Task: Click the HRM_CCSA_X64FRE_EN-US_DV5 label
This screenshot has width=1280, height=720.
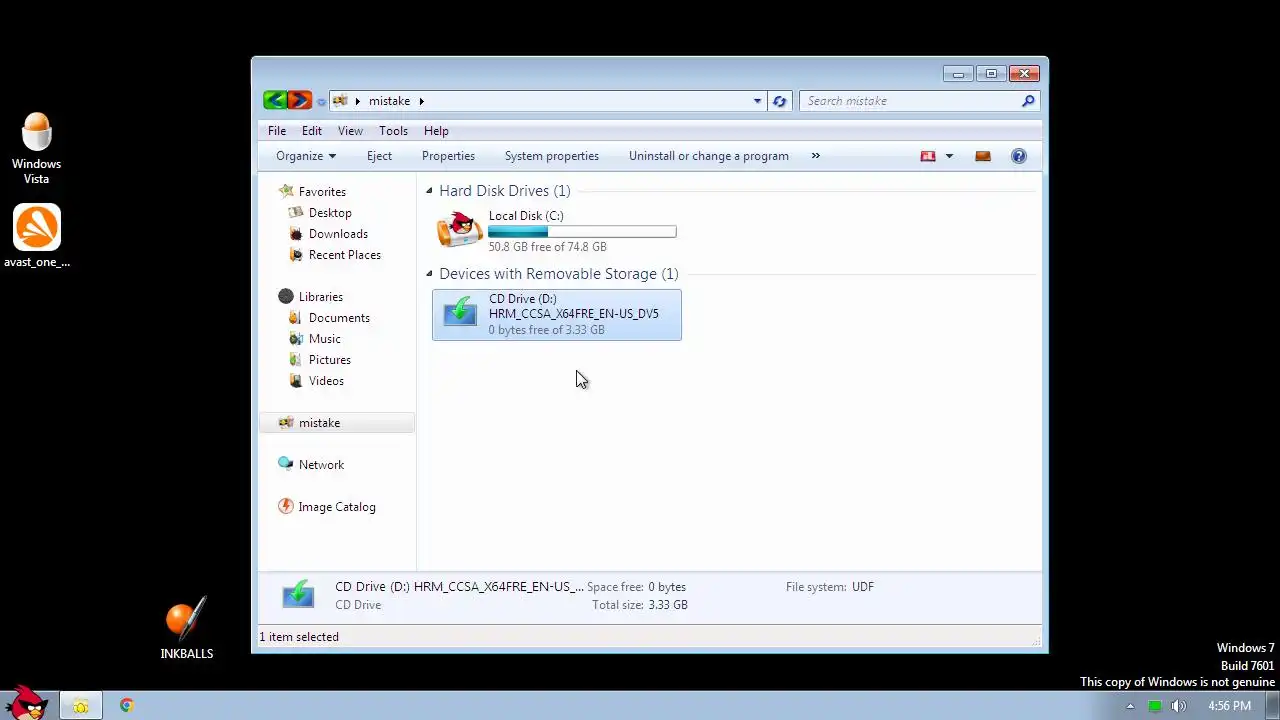Action: coord(574,314)
